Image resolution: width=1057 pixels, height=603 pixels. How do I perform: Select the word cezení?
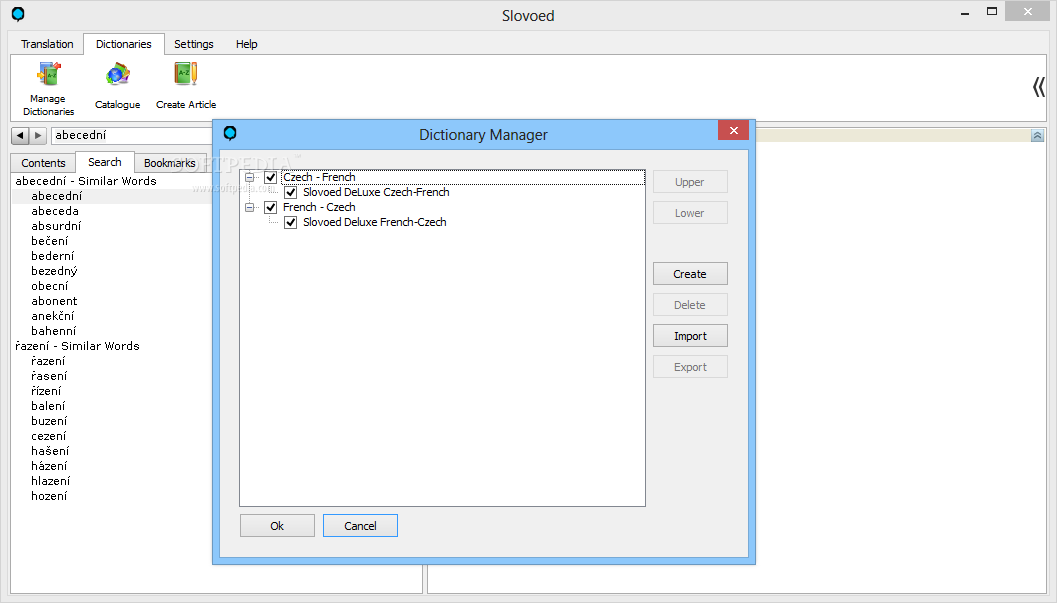[49, 437]
